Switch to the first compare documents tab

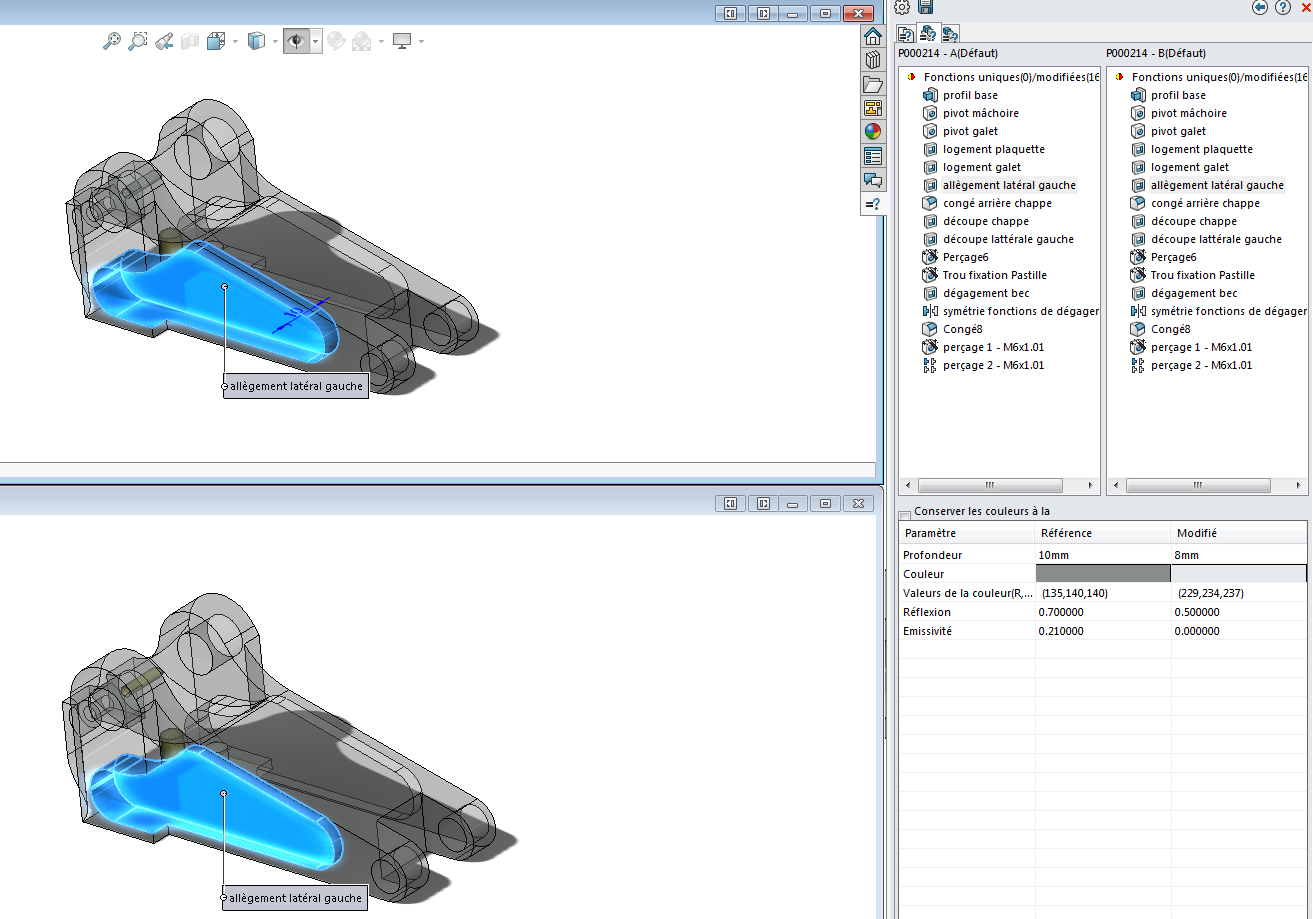[x=906, y=34]
